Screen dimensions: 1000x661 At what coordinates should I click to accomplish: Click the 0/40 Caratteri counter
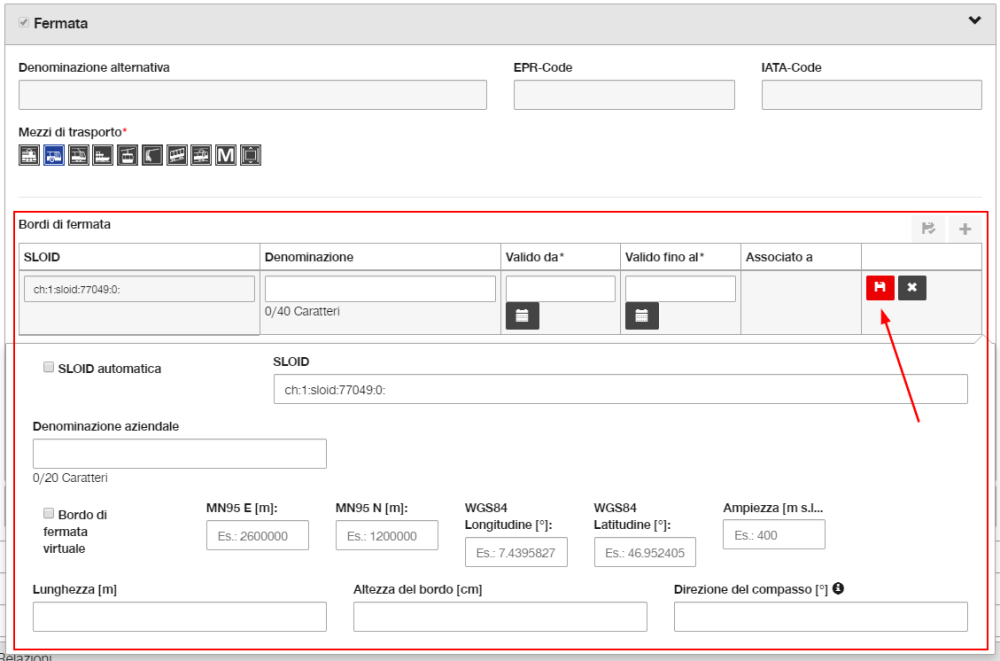(x=302, y=311)
